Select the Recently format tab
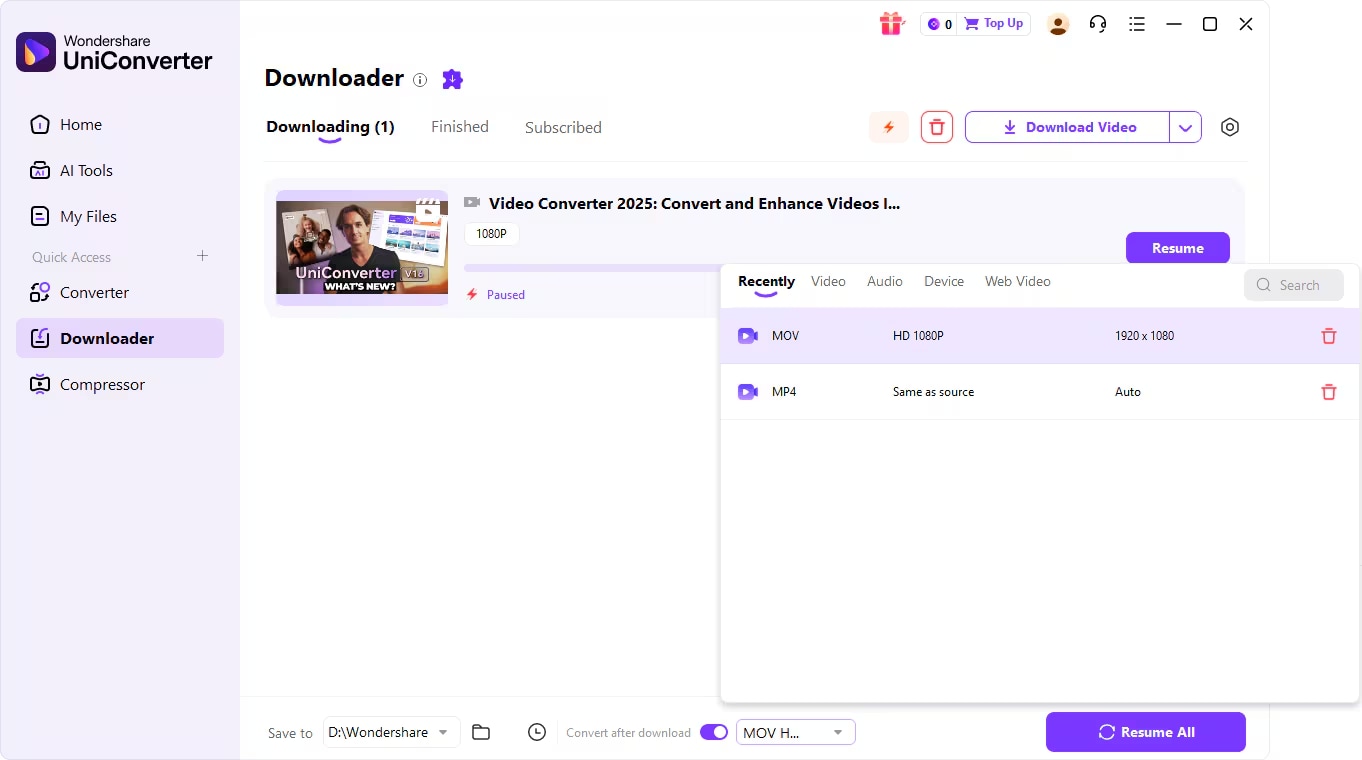 coord(766,282)
